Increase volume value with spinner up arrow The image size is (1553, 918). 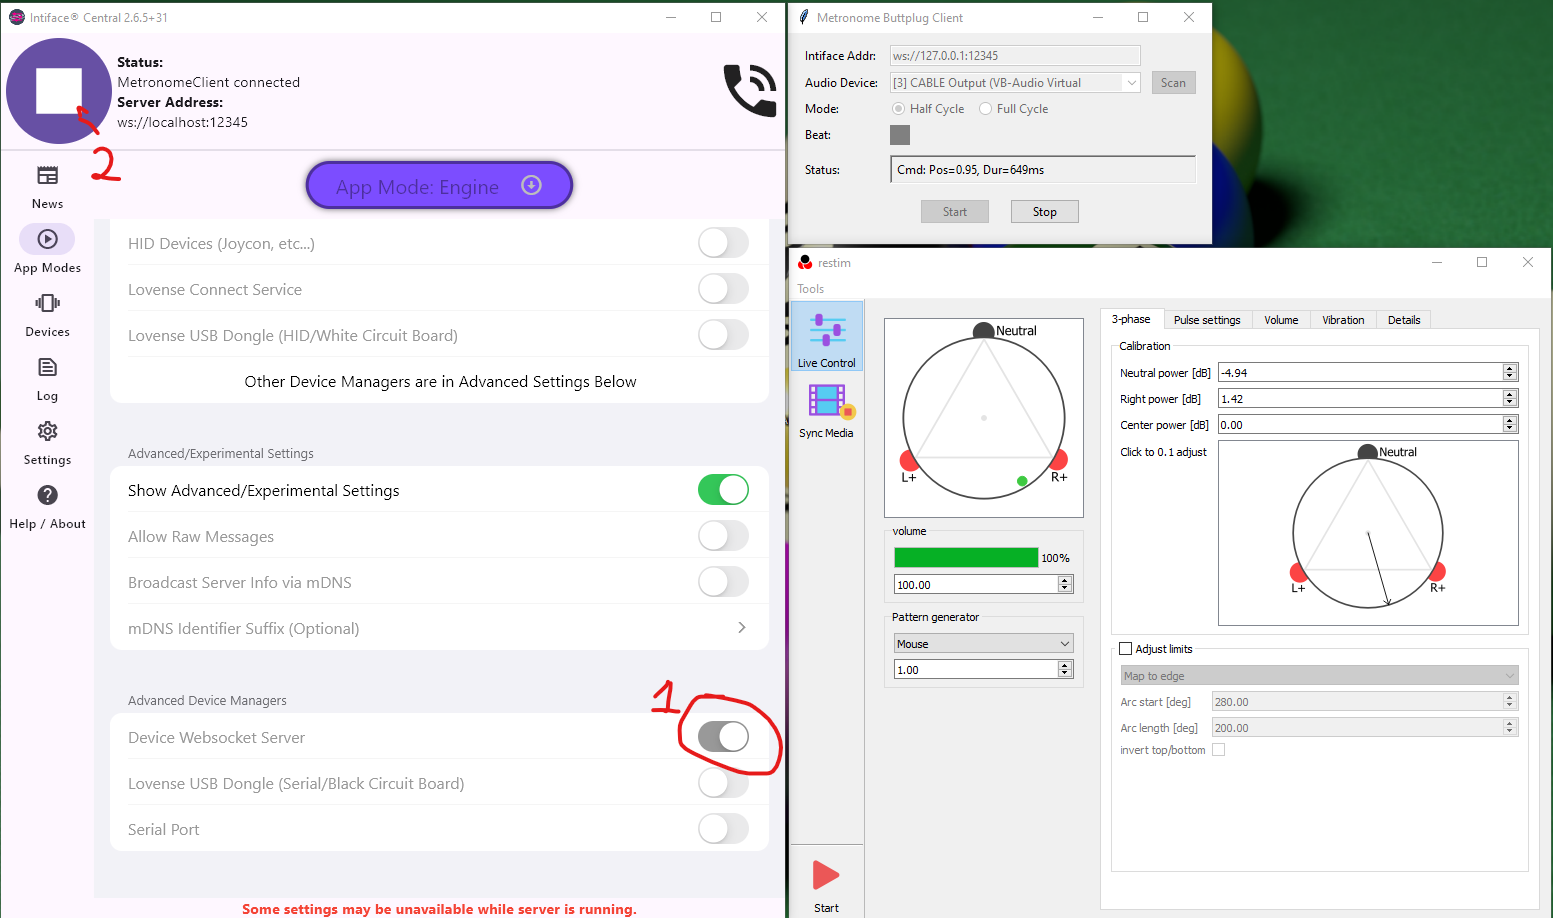pyautogui.click(x=1065, y=581)
